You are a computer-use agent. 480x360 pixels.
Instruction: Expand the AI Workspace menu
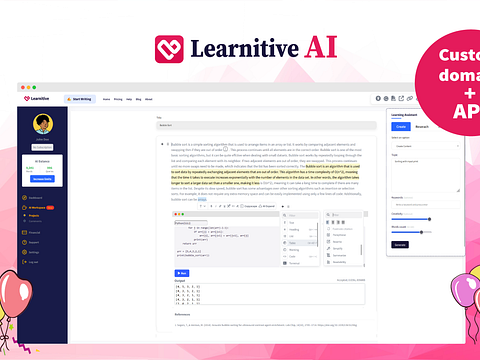click(38, 207)
